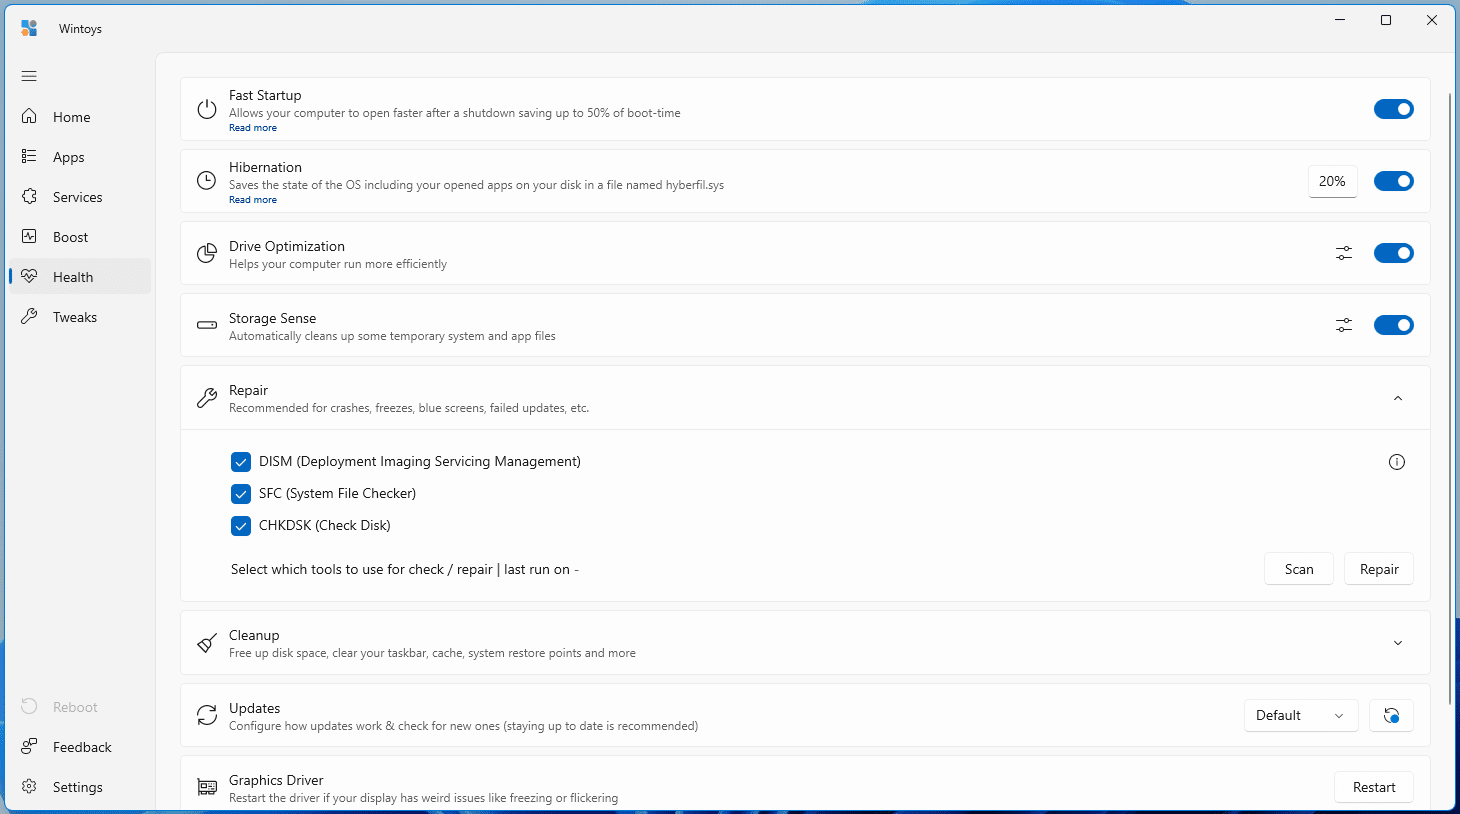Switch to the Boost page
Screen dimensions: 1460x814
point(80,237)
